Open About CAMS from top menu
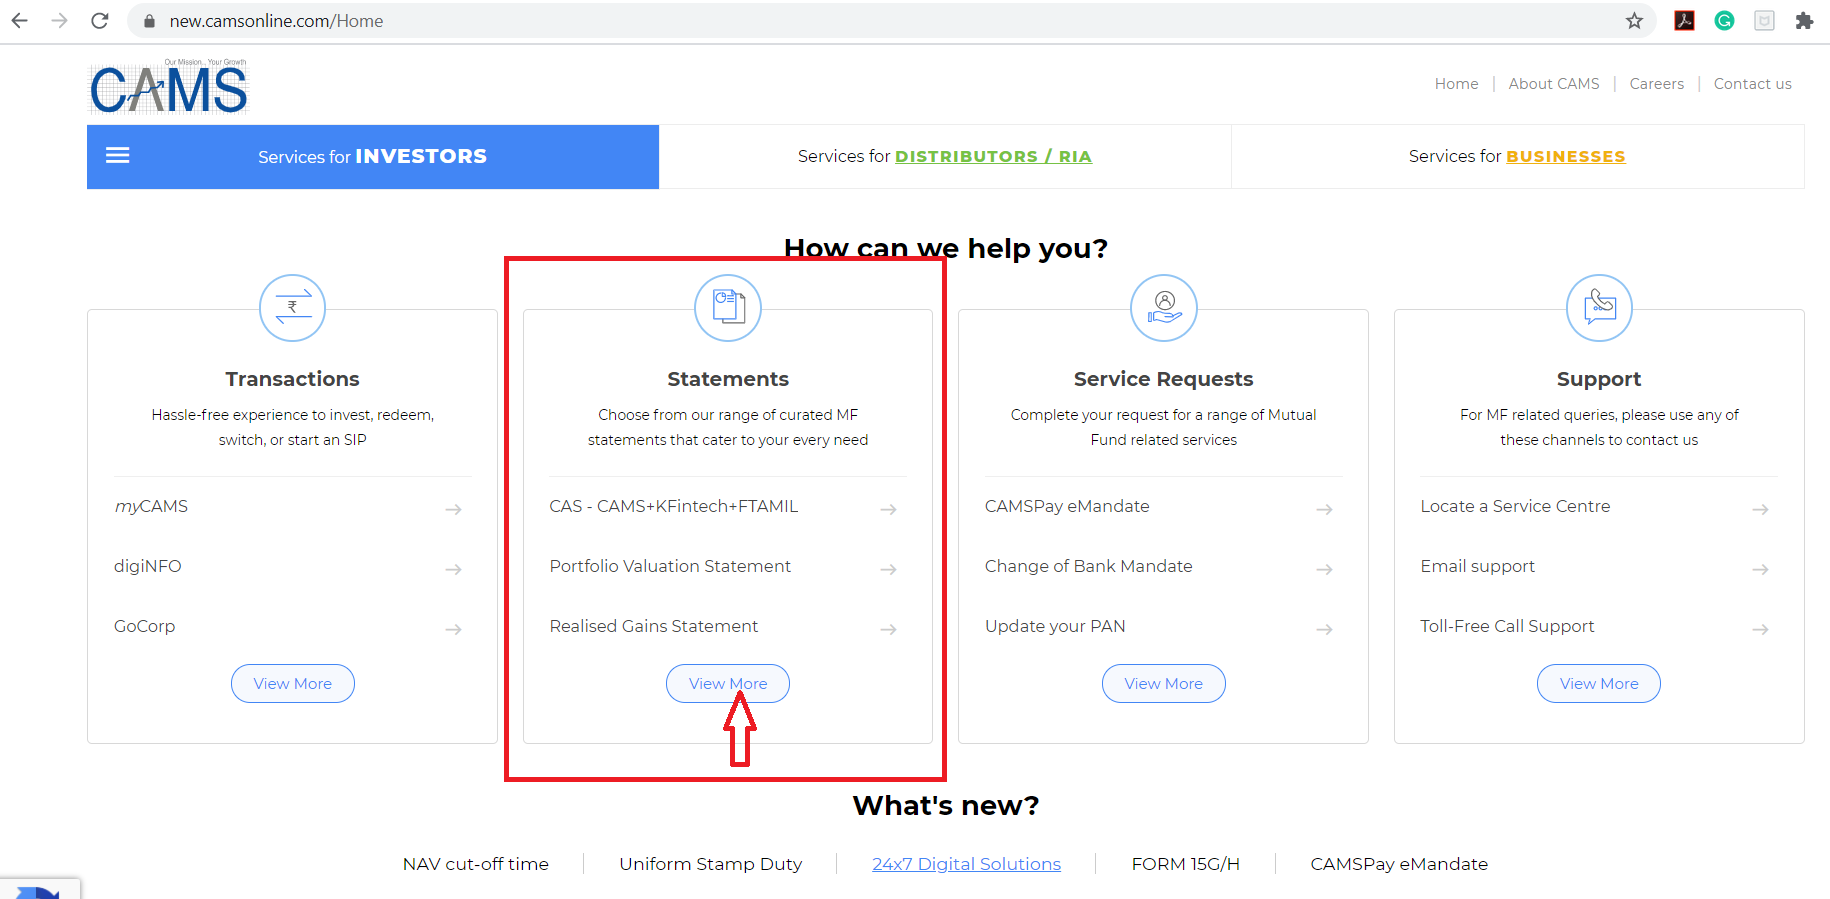Screen dimensions: 1830x899 click(x=1553, y=84)
